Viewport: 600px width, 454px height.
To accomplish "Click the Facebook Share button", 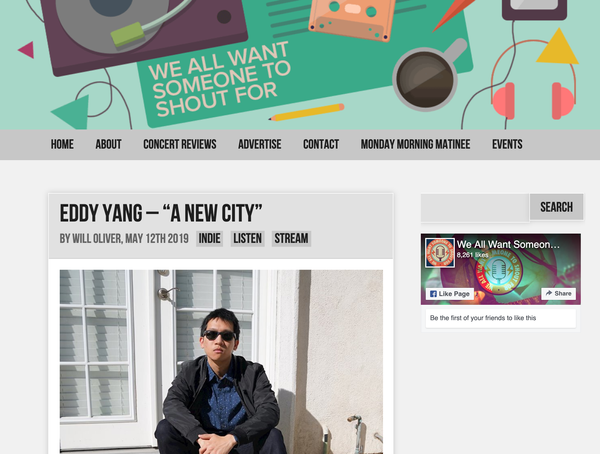I will 558,294.
